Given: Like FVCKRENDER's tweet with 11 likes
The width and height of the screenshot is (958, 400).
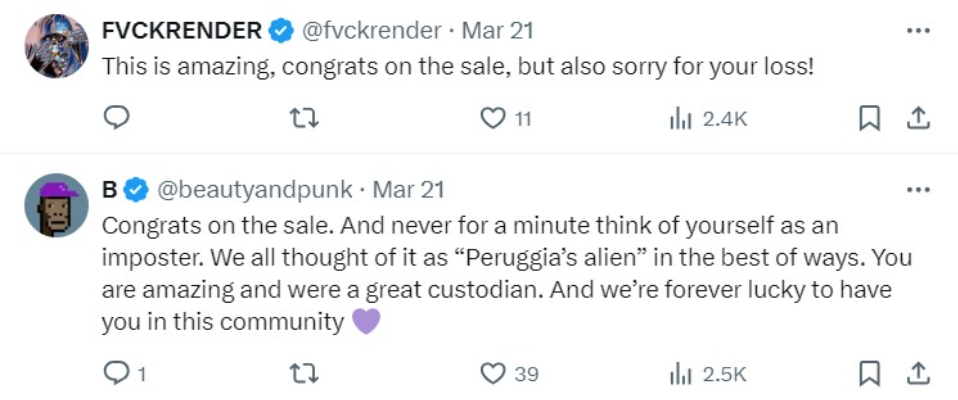Looking at the screenshot, I should point(492,118).
